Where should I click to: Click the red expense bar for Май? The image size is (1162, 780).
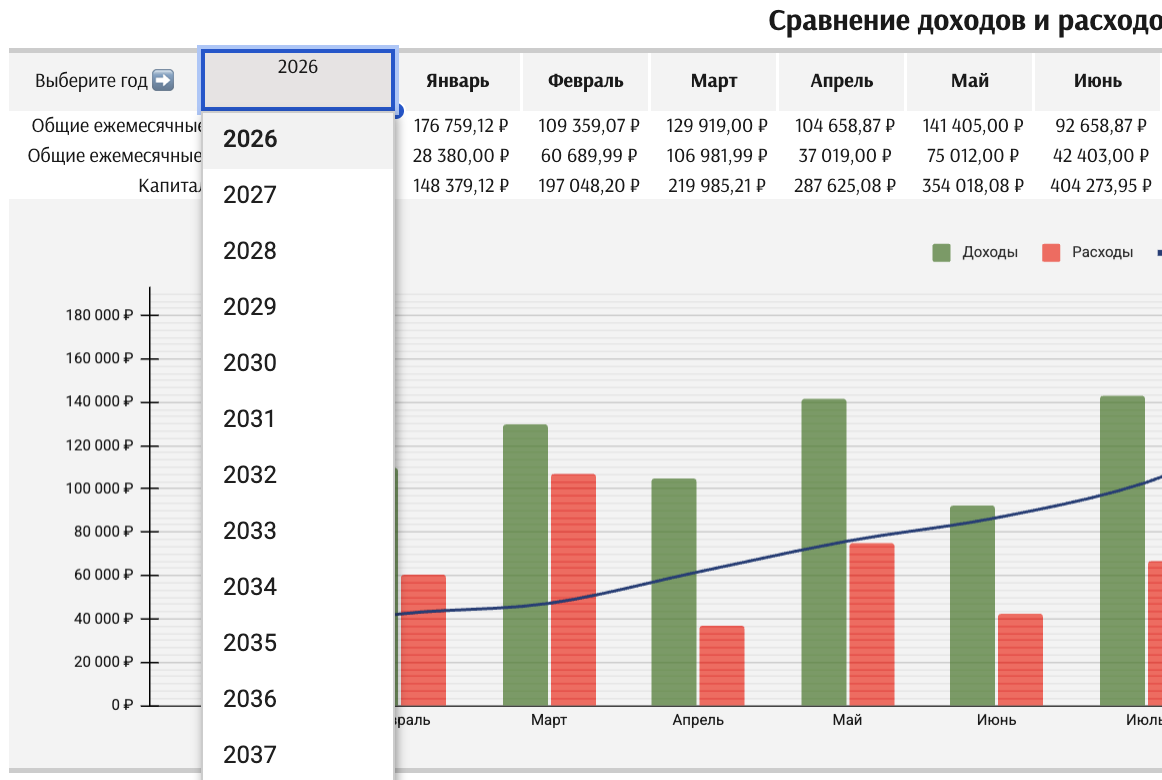pyautogui.click(x=872, y=624)
